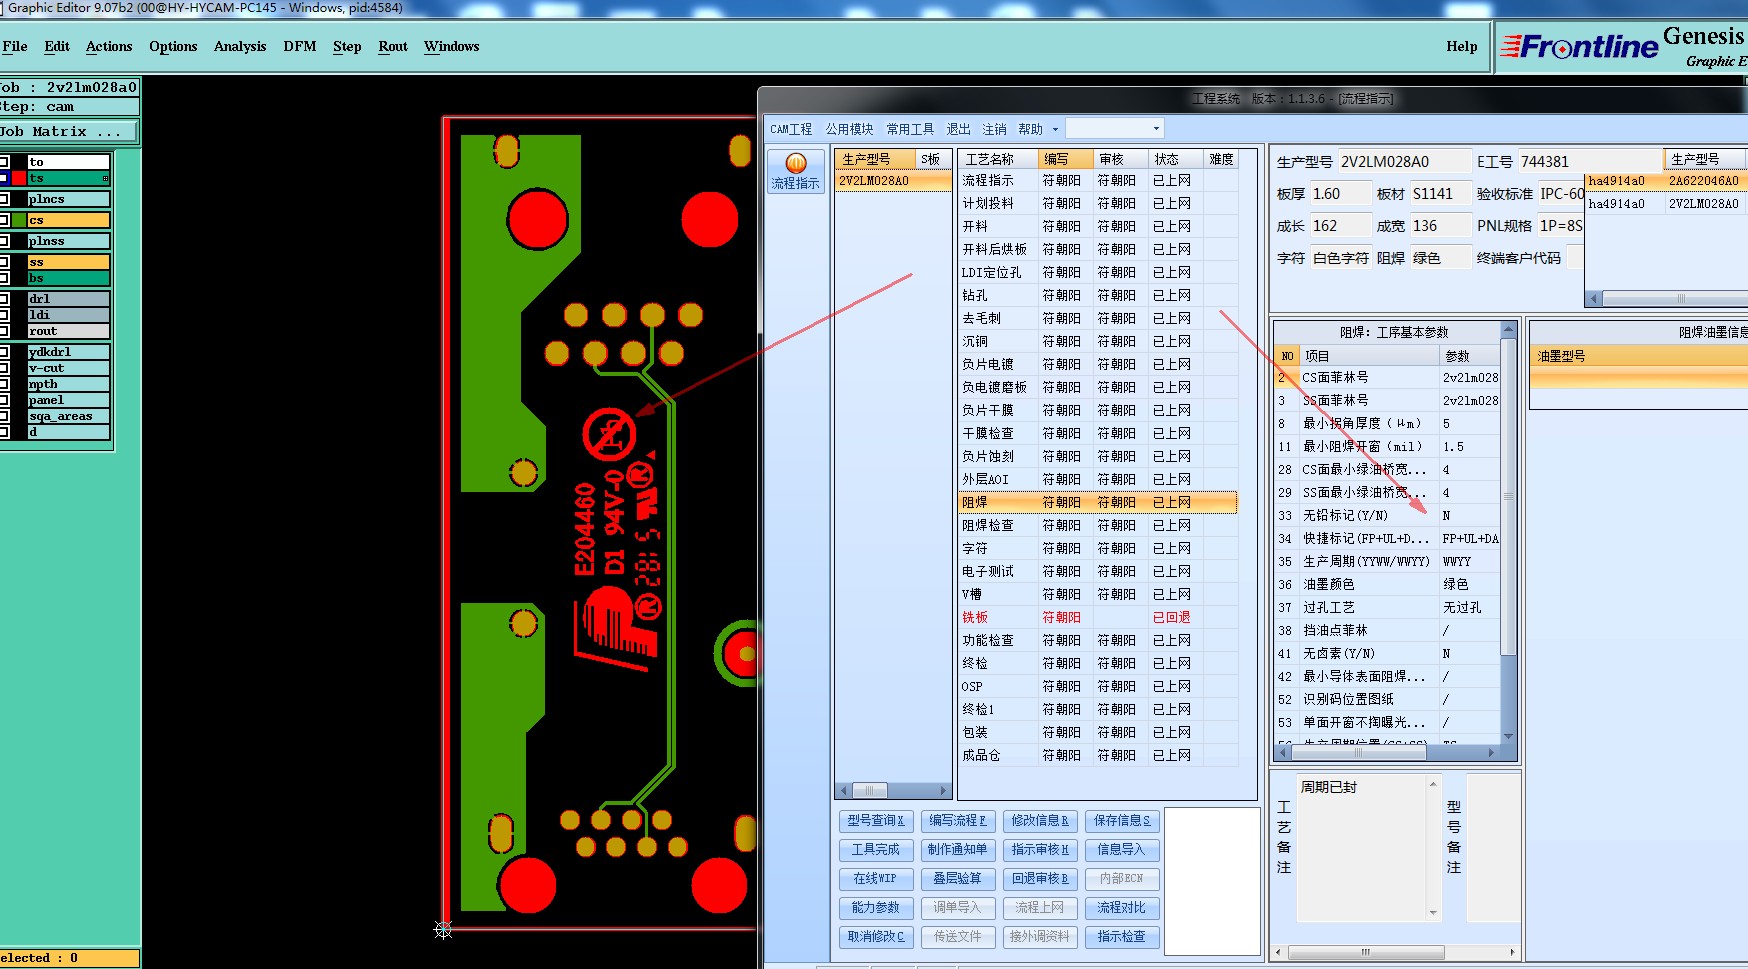Select the 'sqa_areas' layer name
Screen dimensions: 1748x969
(x=68, y=416)
